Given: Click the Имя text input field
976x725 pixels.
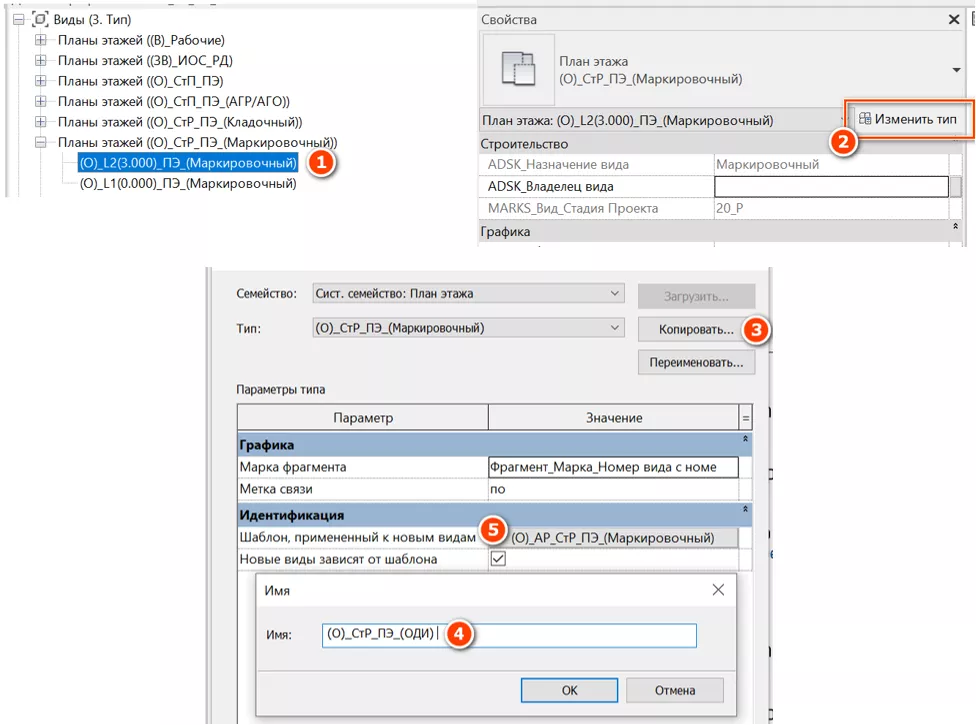Looking at the screenshot, I should 580,636.
